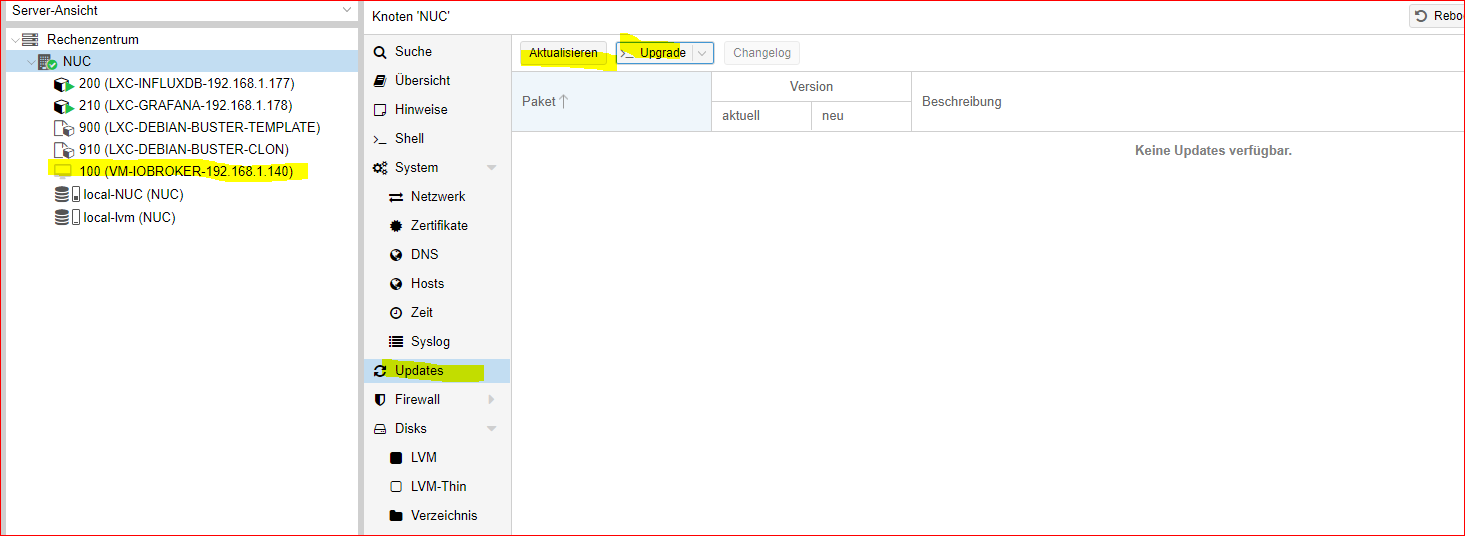The height and width of the screenshot is (536, 1465).
Task: Expand the Firewall submenu arrow
Action: [491, 400]
